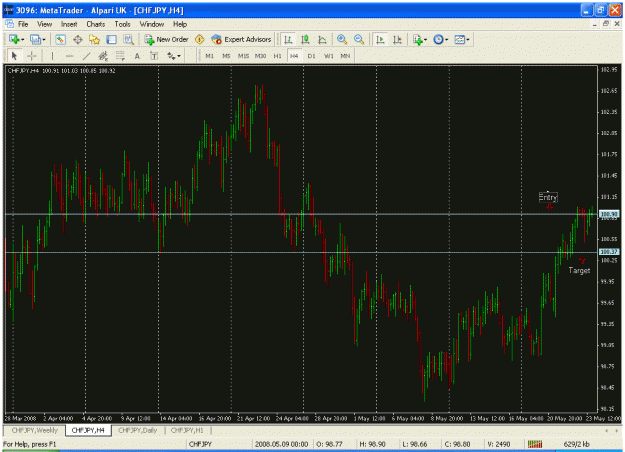Switch to bar chart display
Screen dimensions: 625x452
pos(288,39)
